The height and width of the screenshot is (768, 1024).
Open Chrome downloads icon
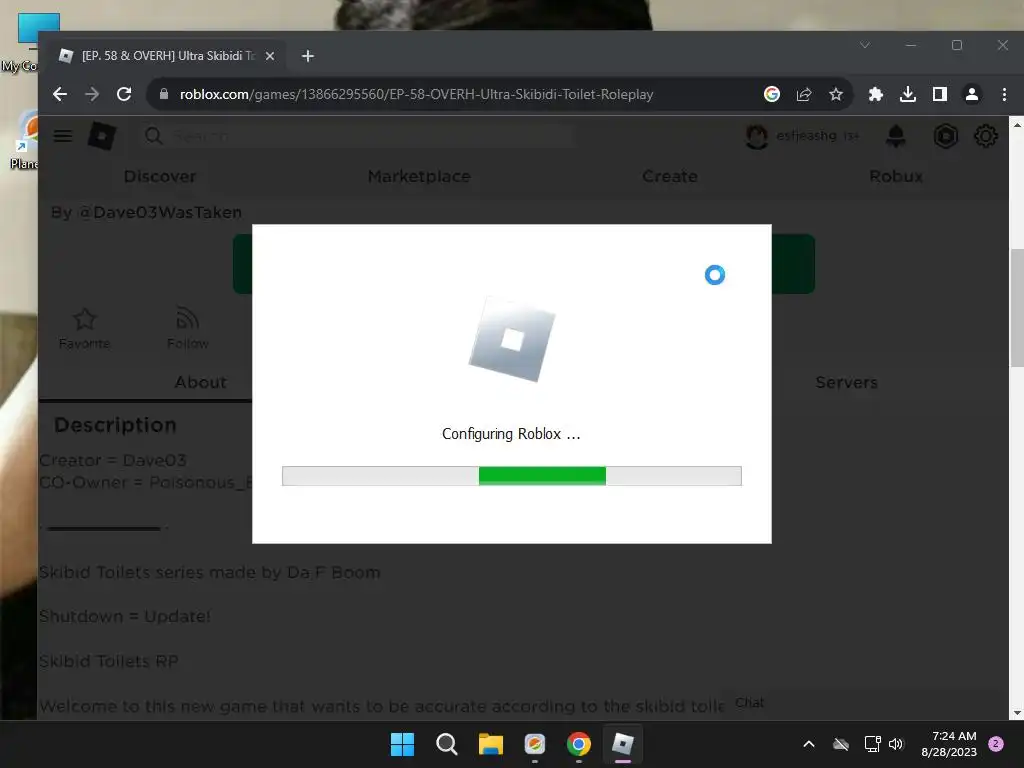click(x=908, y=94)
